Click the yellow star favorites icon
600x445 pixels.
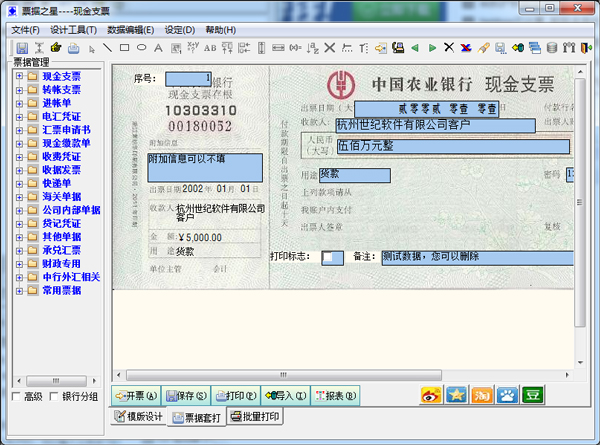[x=456, y=395]
